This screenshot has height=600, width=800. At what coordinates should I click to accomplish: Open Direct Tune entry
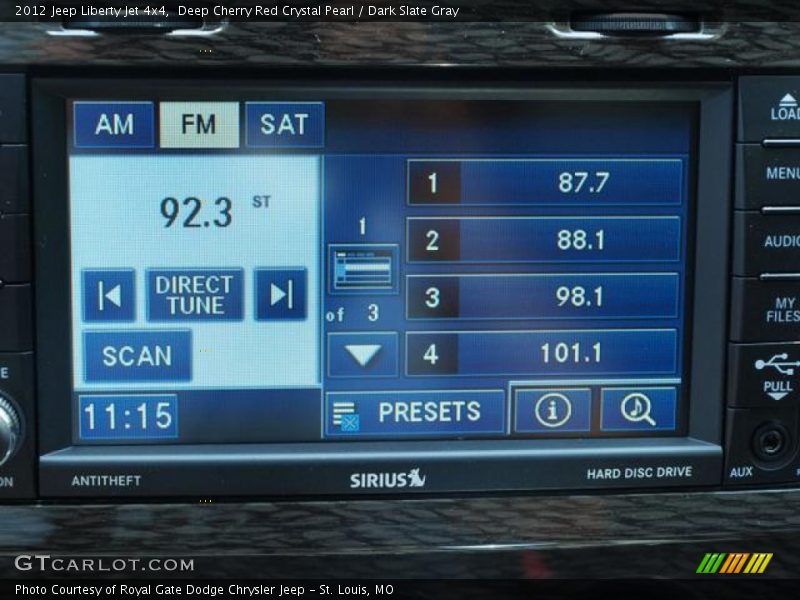195,295
